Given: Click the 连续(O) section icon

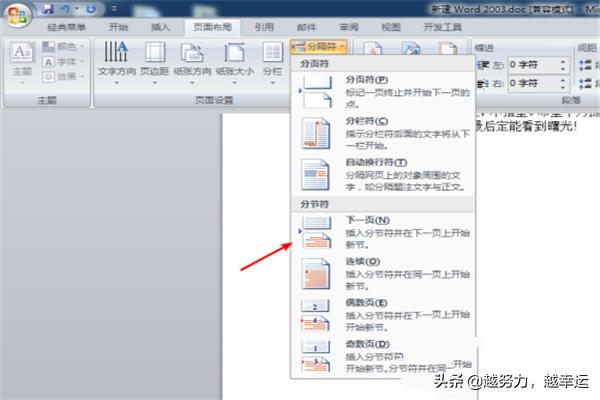Looking at the screenshot, I should click(x=315, y=274).
